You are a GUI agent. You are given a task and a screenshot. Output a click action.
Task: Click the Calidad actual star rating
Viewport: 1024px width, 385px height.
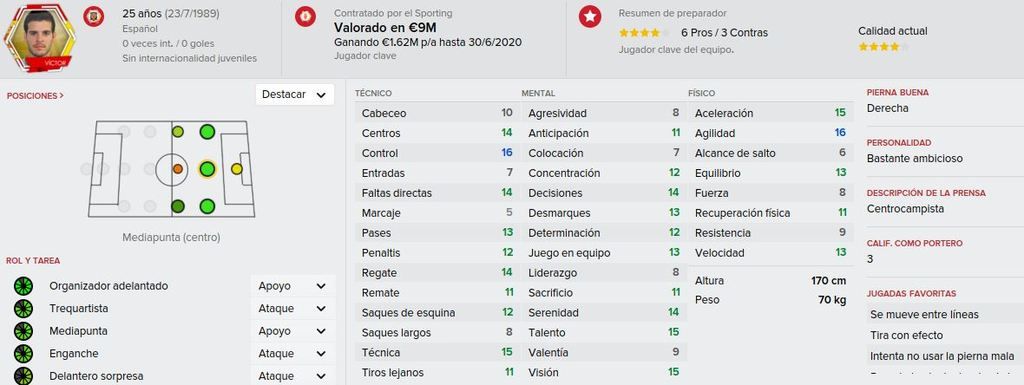tap(883, 47)
